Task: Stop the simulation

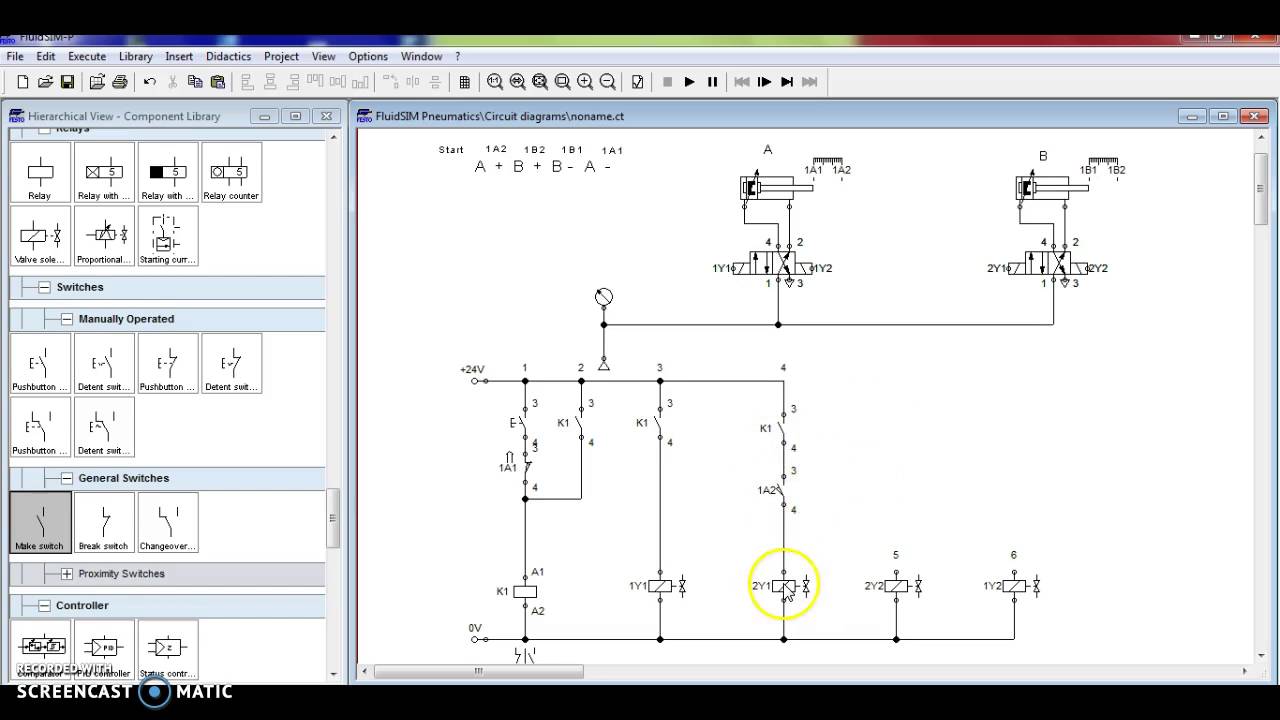Action: click(x=667, y=82)
